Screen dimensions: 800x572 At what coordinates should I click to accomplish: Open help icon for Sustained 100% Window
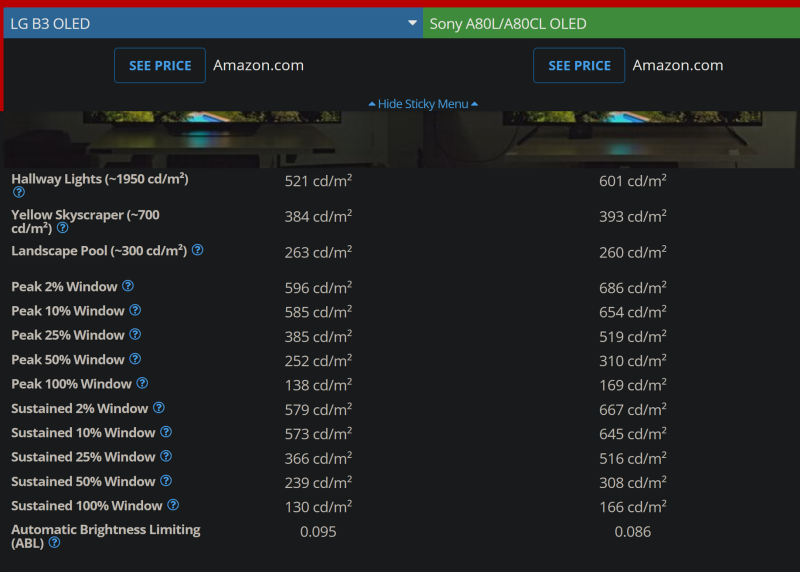pyautogui.click(x=173, y=505)
